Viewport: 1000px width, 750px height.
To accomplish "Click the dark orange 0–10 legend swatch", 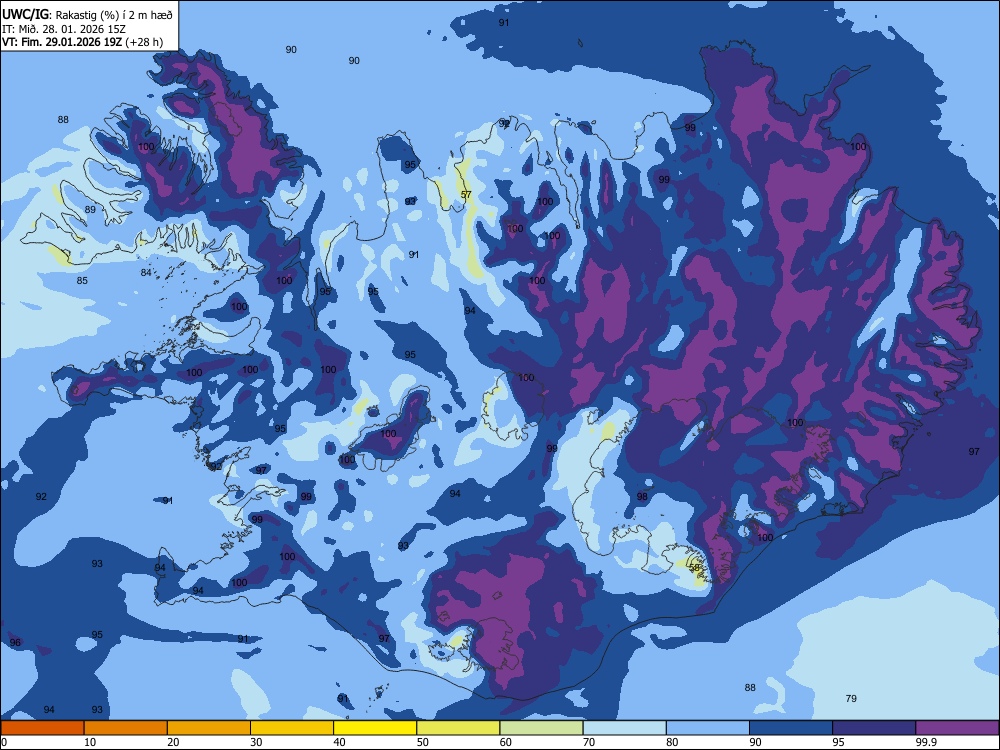I will [42, 728].
